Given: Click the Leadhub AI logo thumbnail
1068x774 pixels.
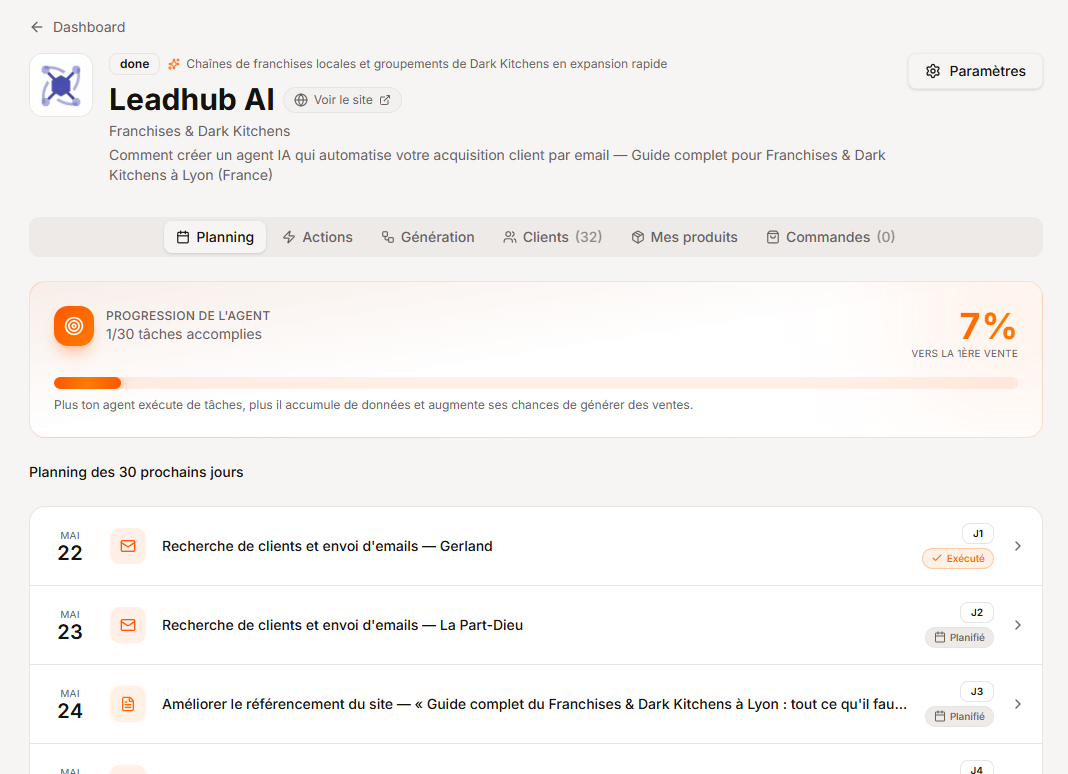Looking at the screenshot, I should tap(61, 85).
